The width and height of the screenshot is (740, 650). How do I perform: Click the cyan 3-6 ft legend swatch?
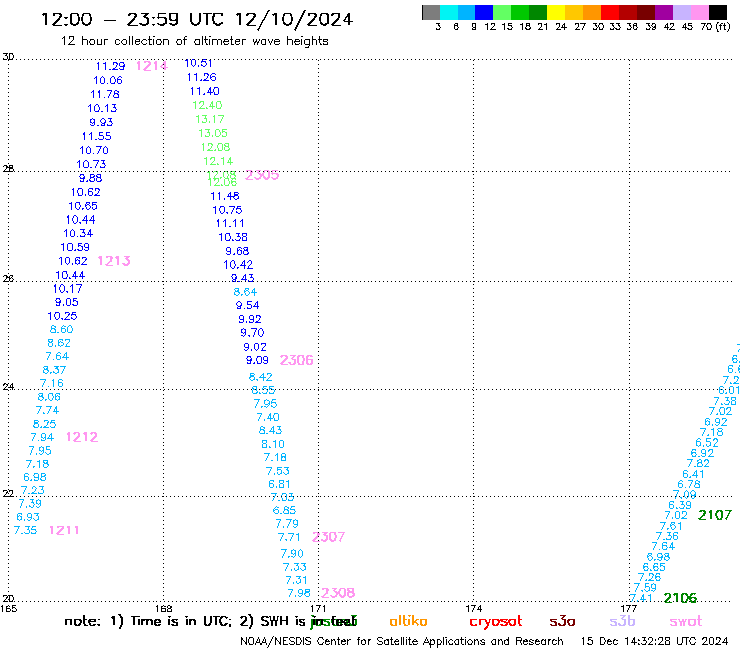(449, 12)
